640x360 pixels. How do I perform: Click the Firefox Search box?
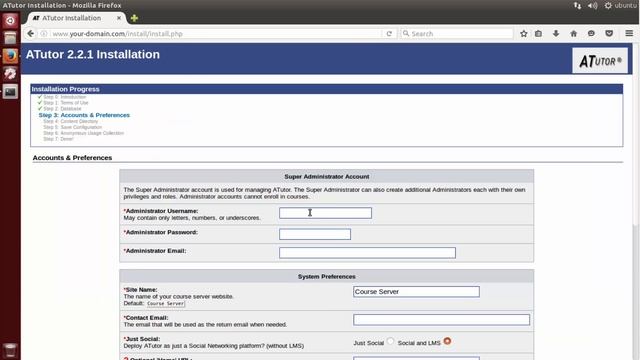tap(457, 34)
